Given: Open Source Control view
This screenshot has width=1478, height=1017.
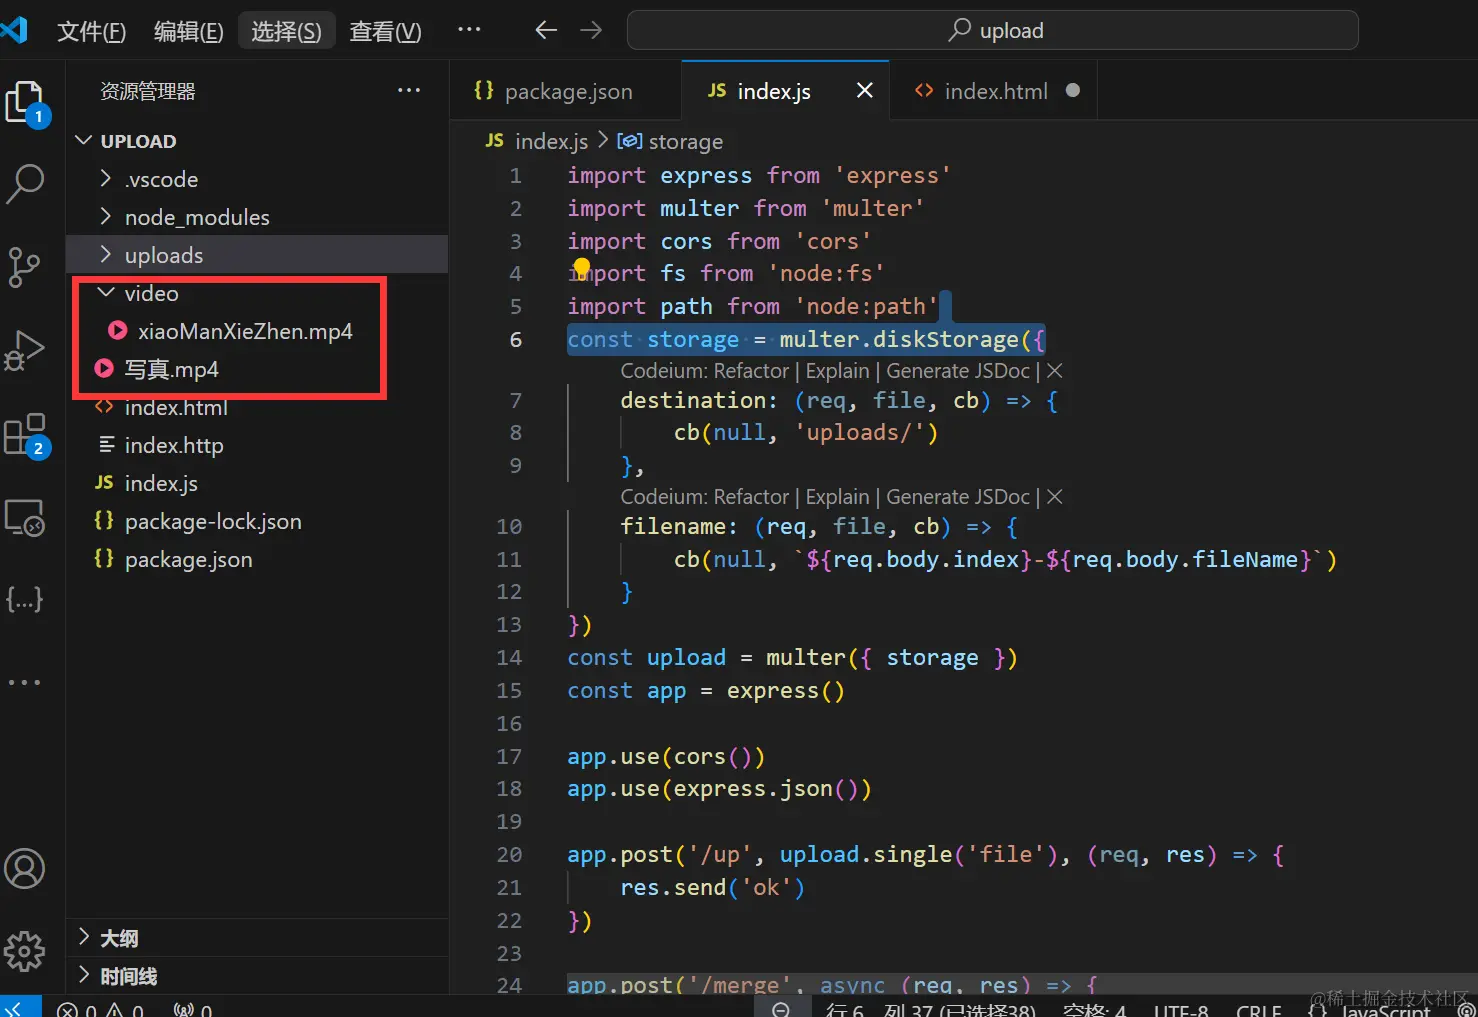Looking at the screenshot, I should tap(24, 267).
